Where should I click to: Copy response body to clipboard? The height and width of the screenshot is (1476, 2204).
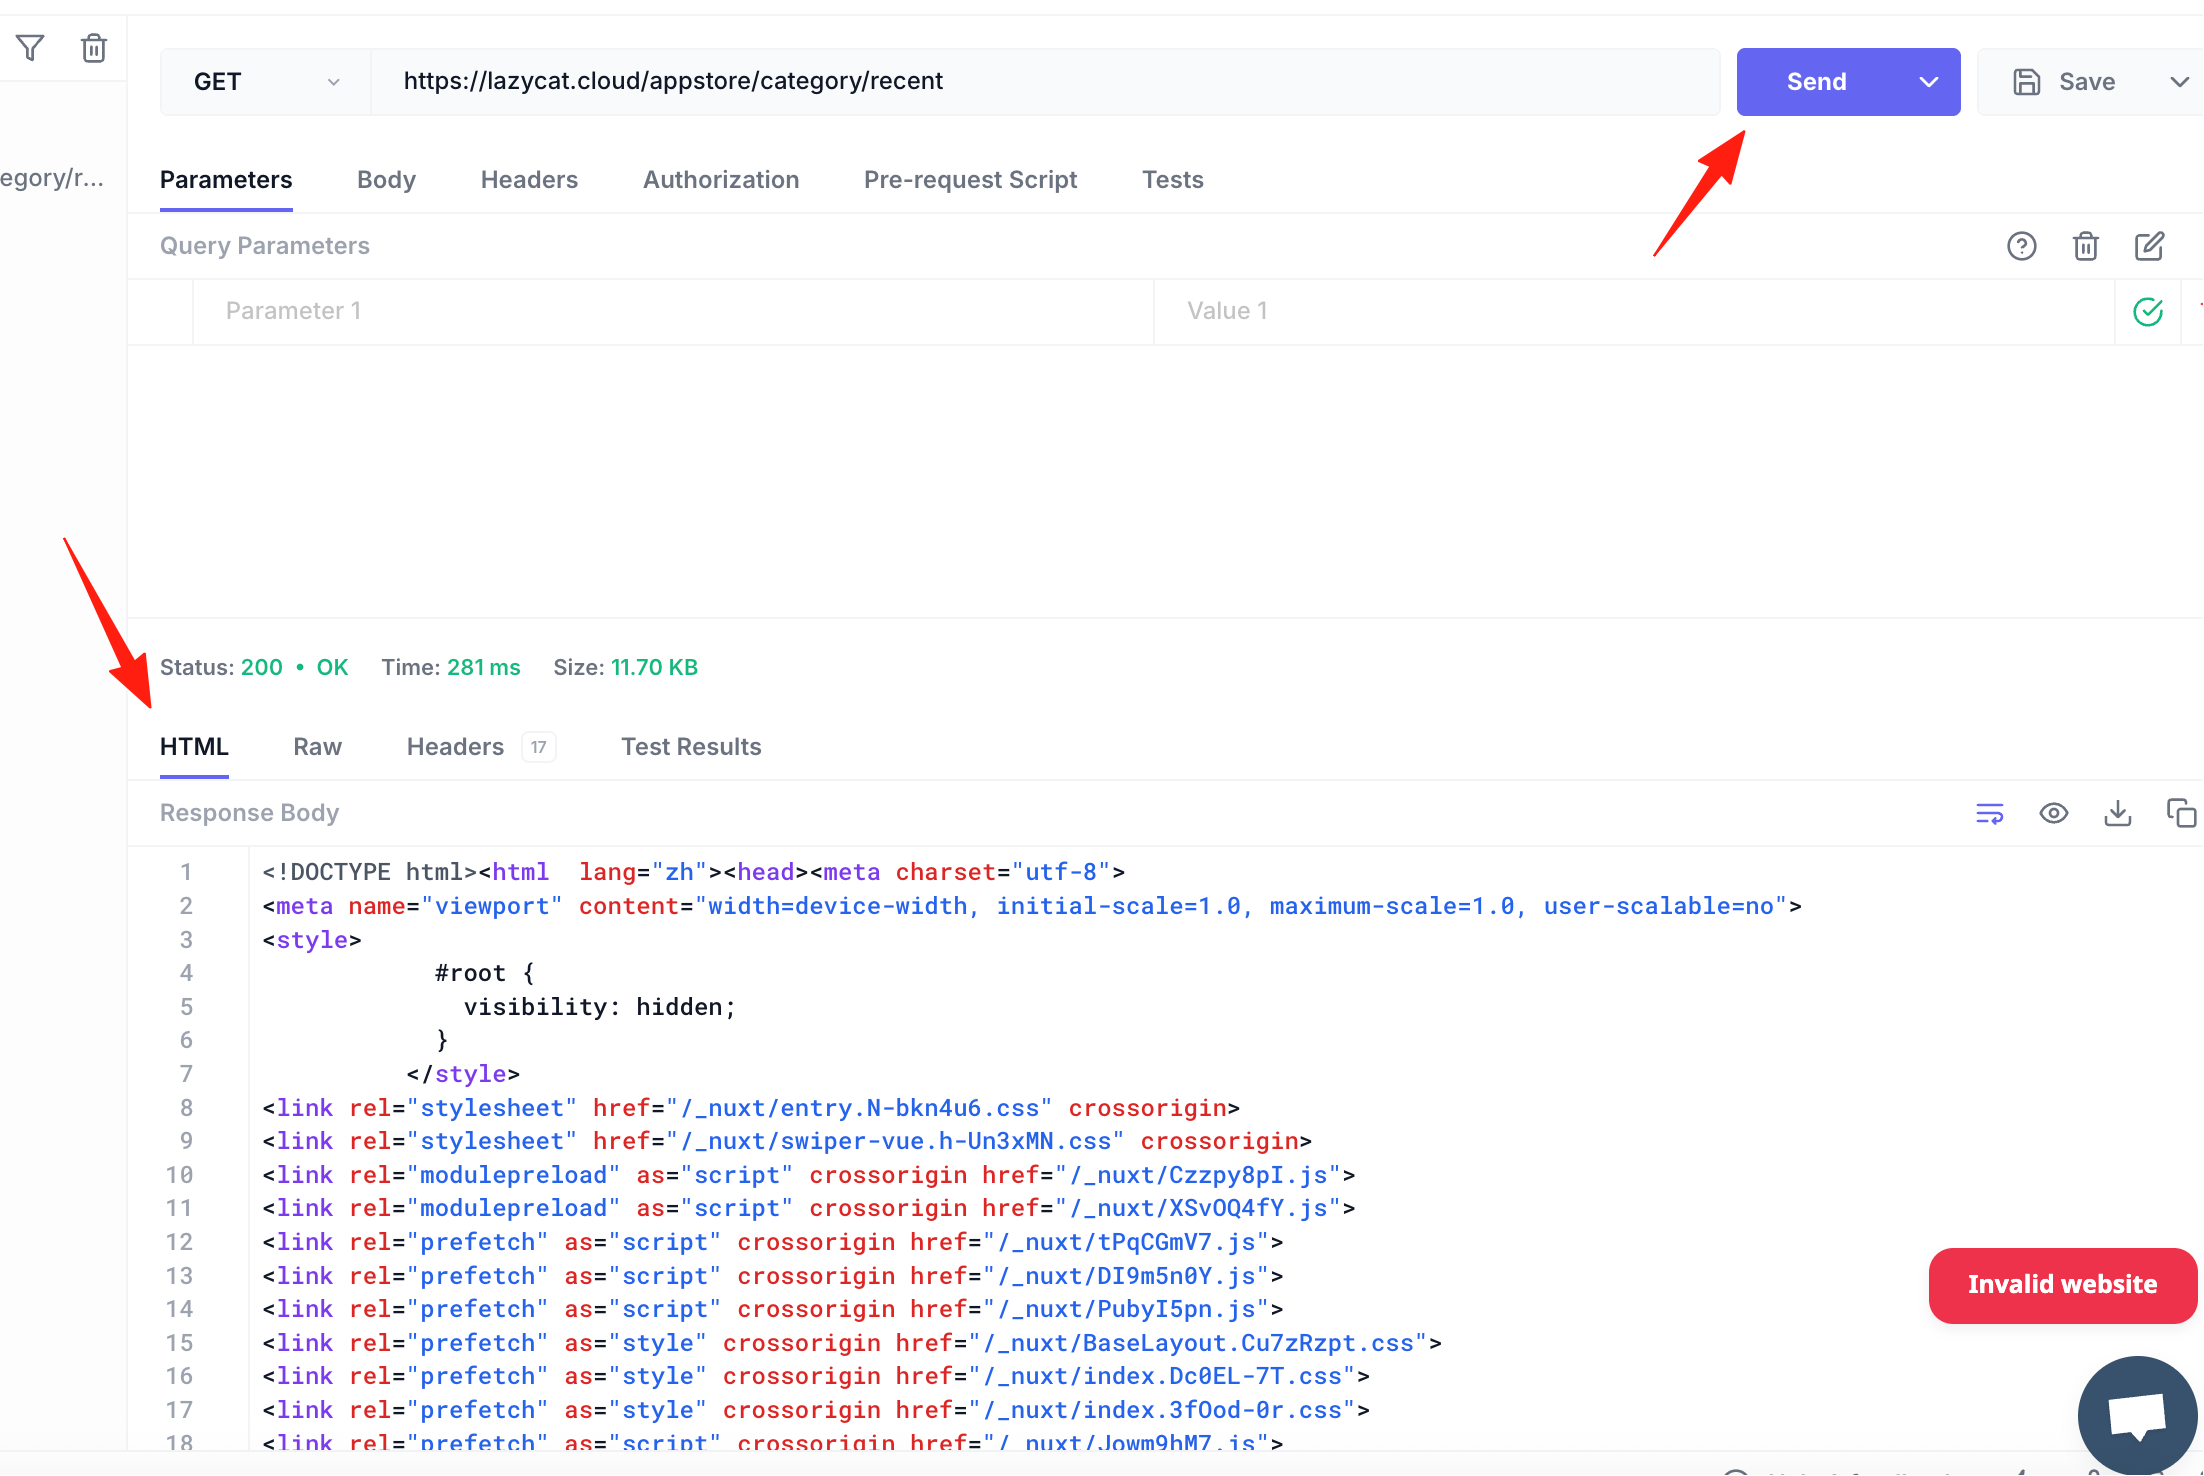pyautogui.click(x=2180, y=813)
